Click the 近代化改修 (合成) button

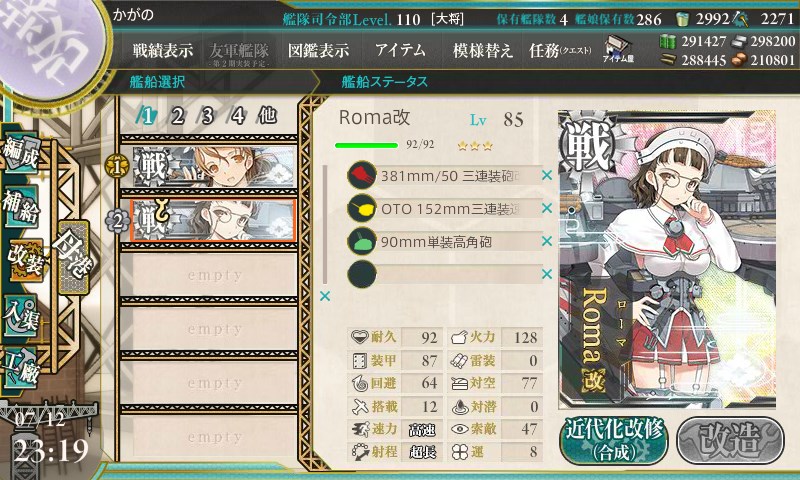click(613, 440)
